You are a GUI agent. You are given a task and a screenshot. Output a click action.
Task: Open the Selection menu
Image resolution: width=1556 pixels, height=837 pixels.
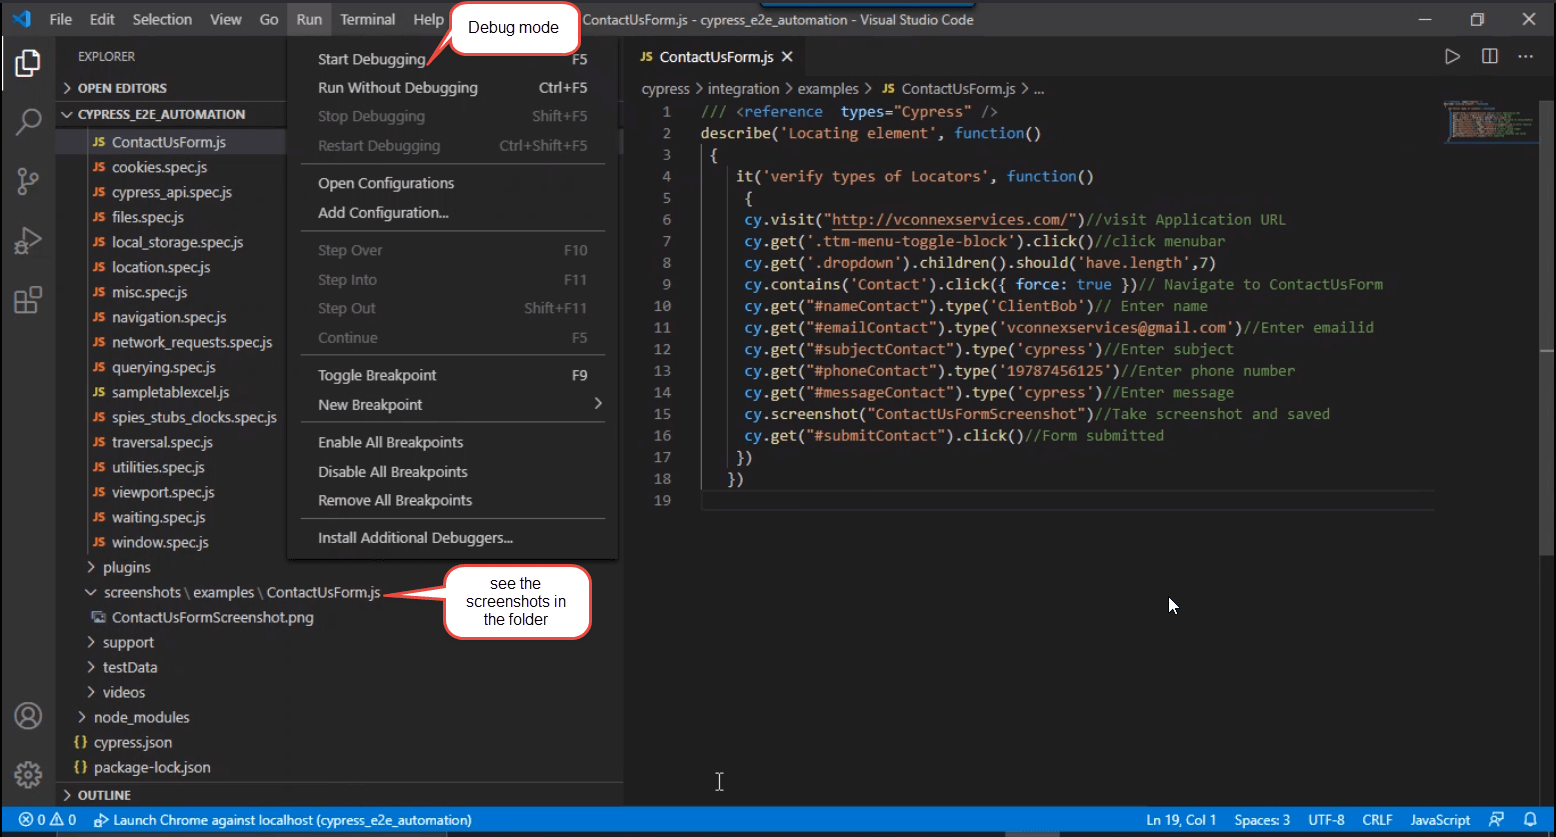click(162, 19)
